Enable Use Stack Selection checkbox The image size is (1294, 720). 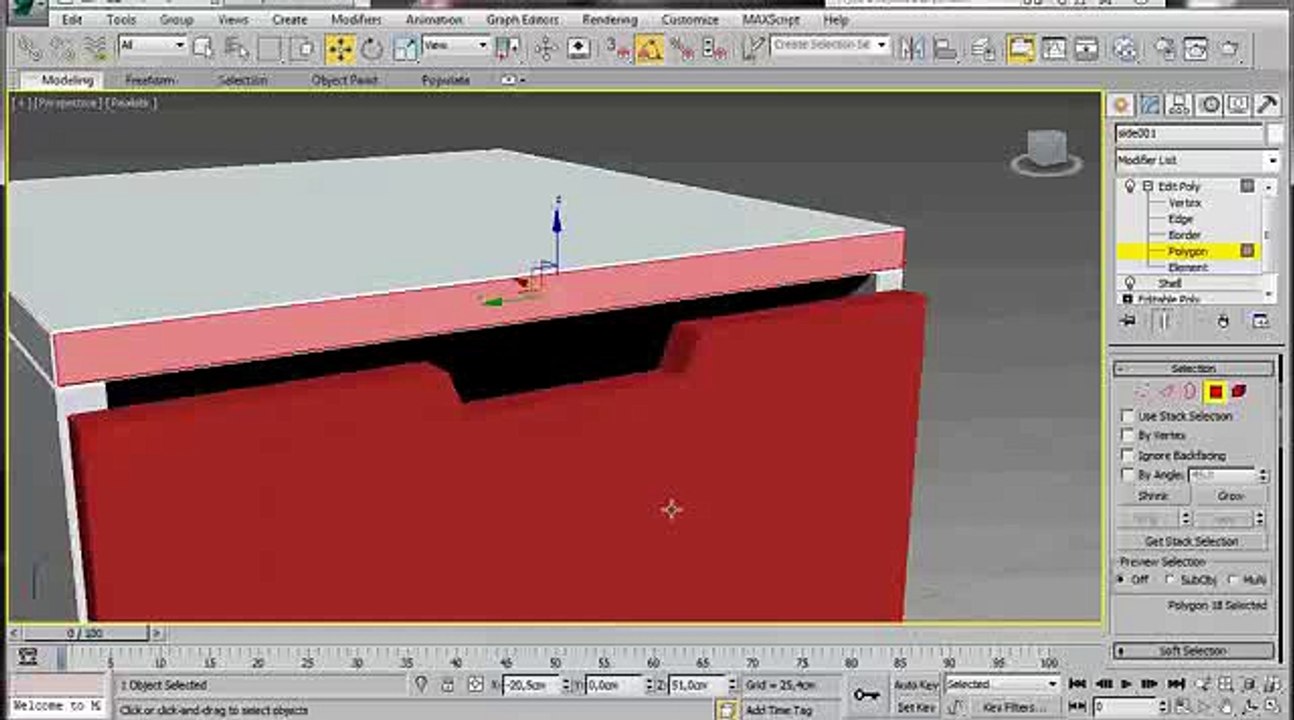1128,416
